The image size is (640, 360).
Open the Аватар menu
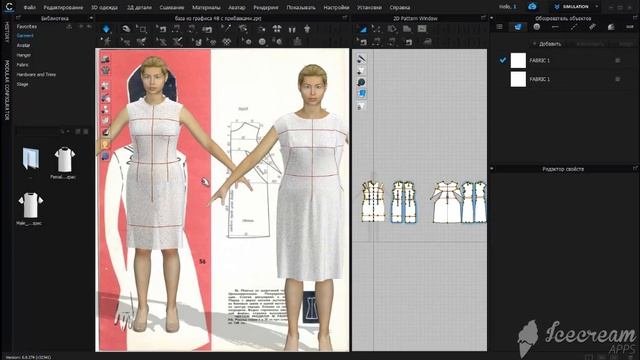(x=237, y=7)
